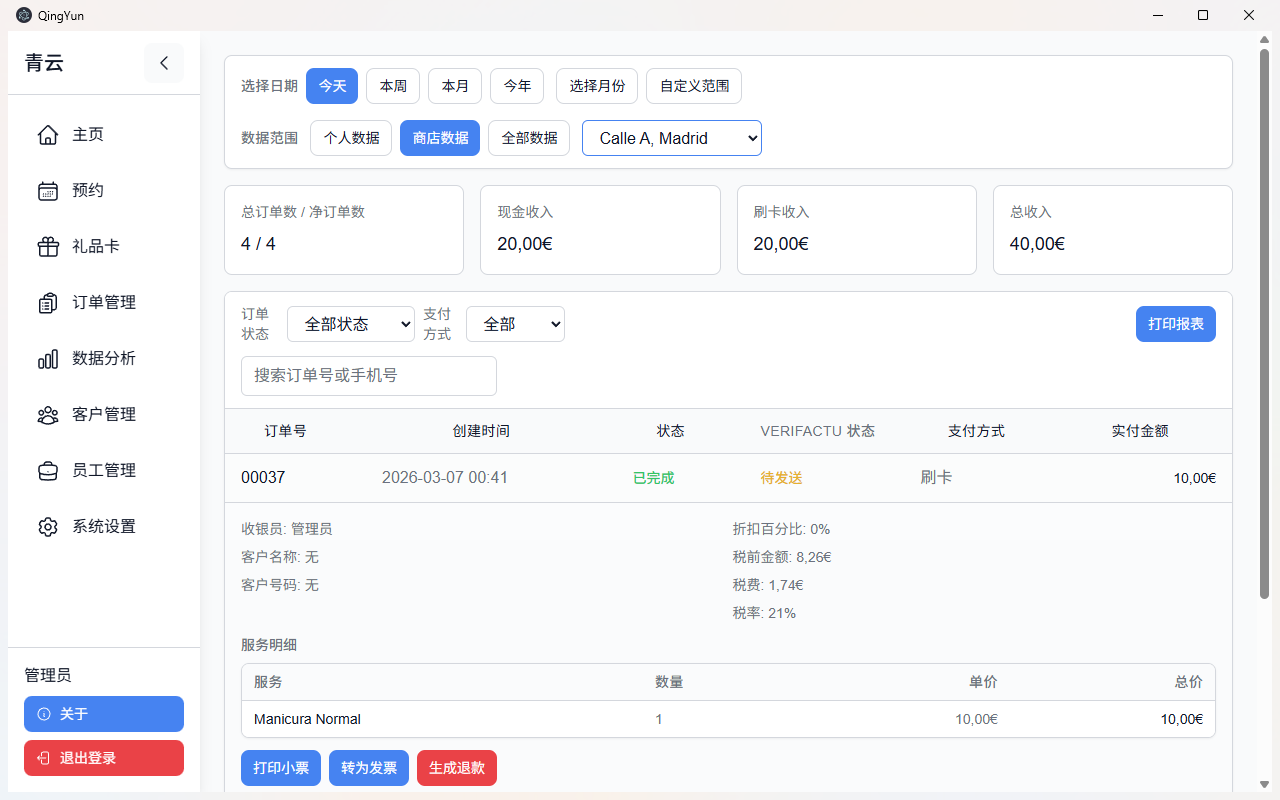Switch data scope to 全部数据
The image size is (1280, 800).
[x=529, y=138]
